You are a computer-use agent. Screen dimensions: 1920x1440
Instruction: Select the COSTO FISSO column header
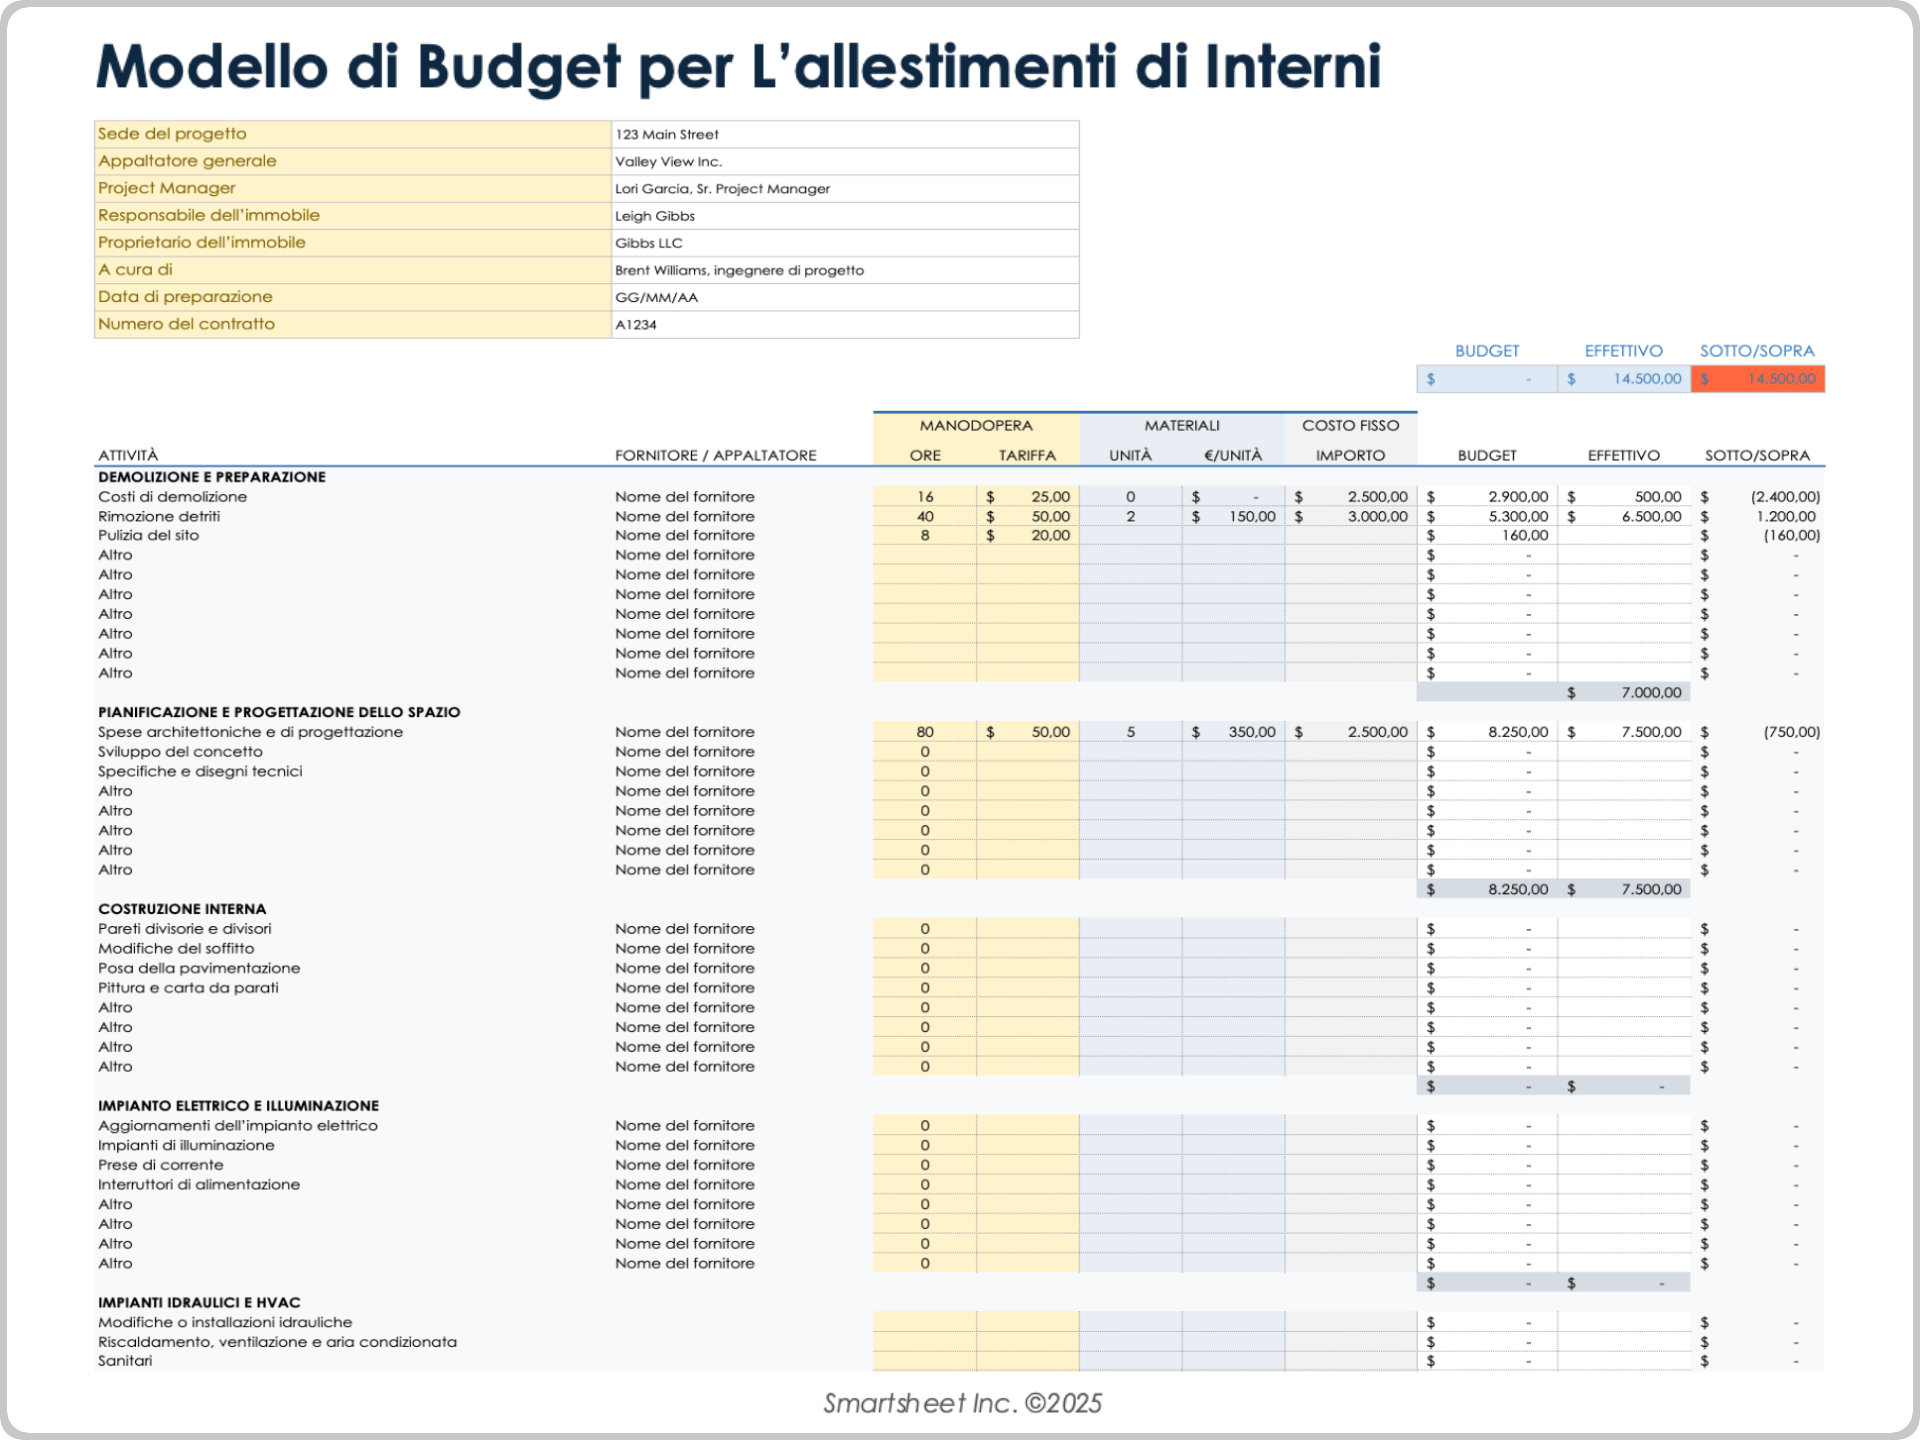(1350, 425)
